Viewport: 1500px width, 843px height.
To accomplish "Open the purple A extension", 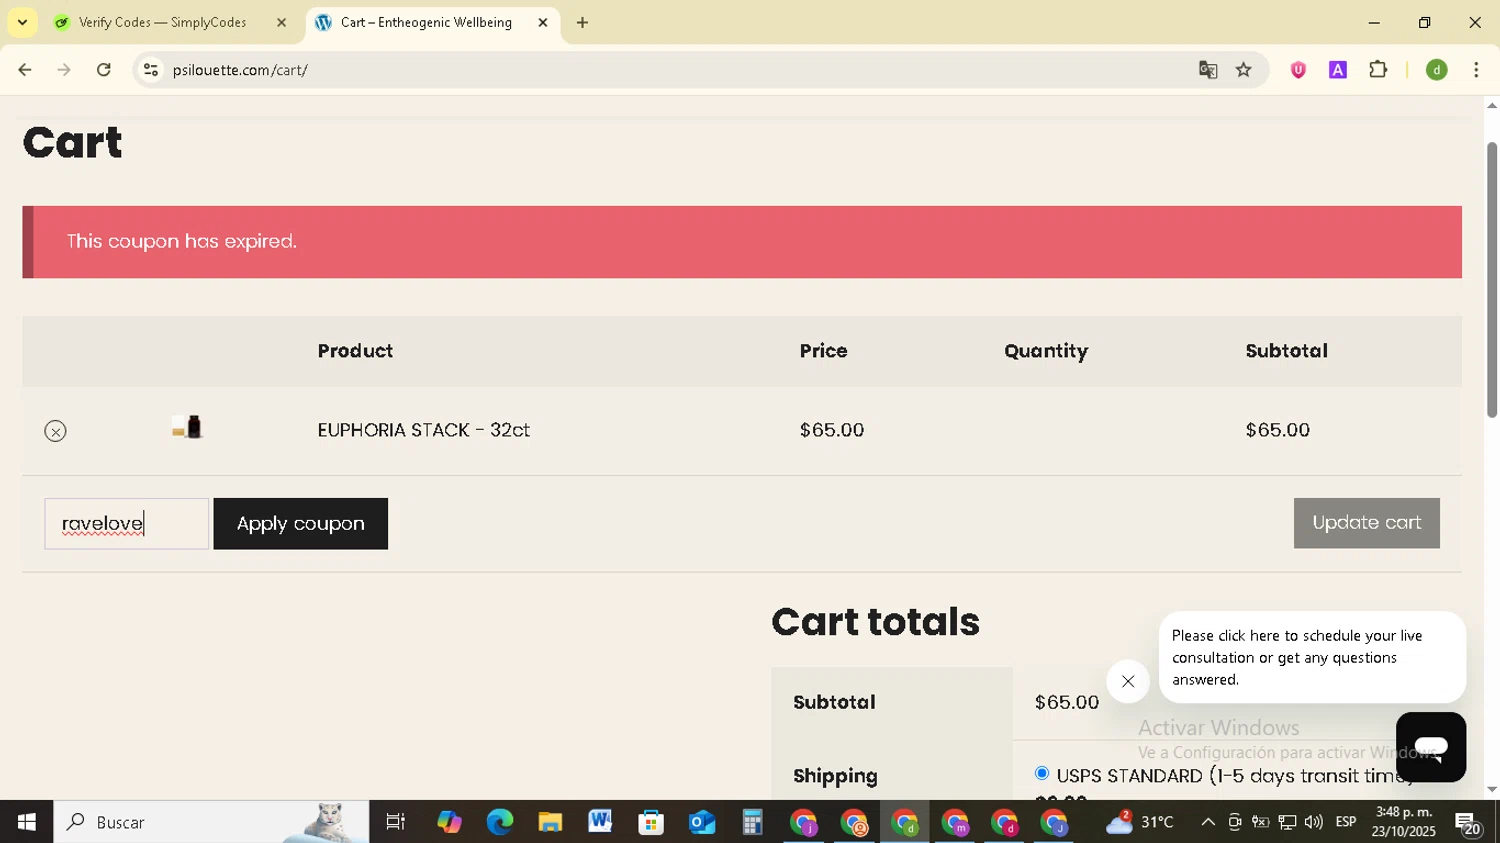I will point(1338,70).
